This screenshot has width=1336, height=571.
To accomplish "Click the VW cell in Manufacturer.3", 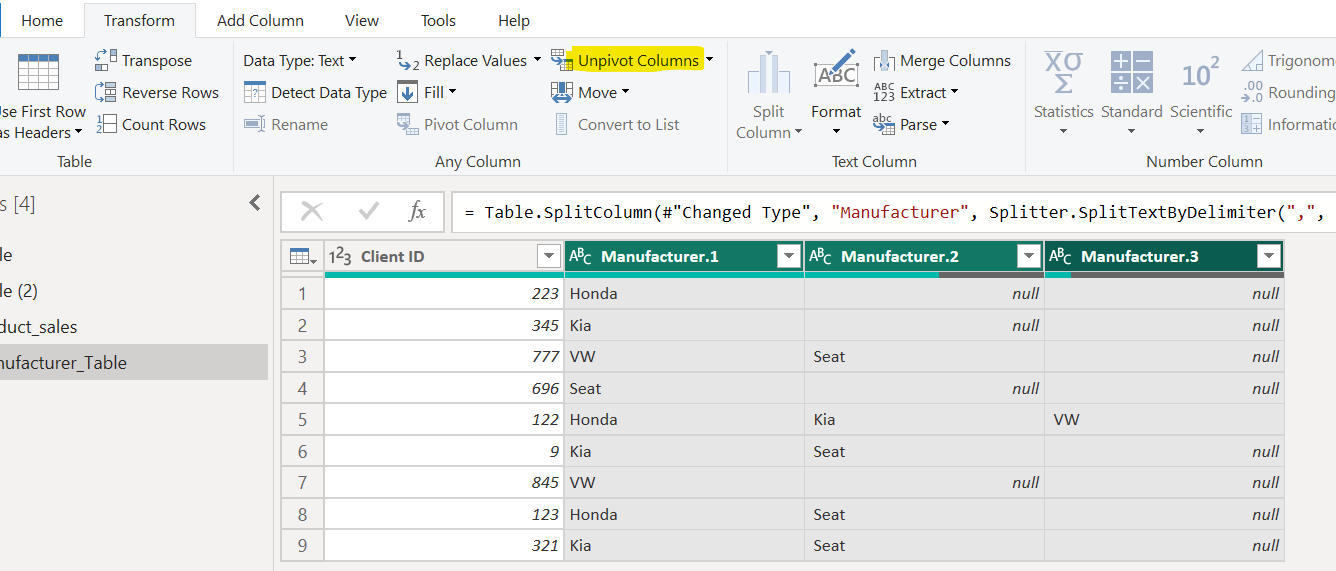I will 1164,420.
